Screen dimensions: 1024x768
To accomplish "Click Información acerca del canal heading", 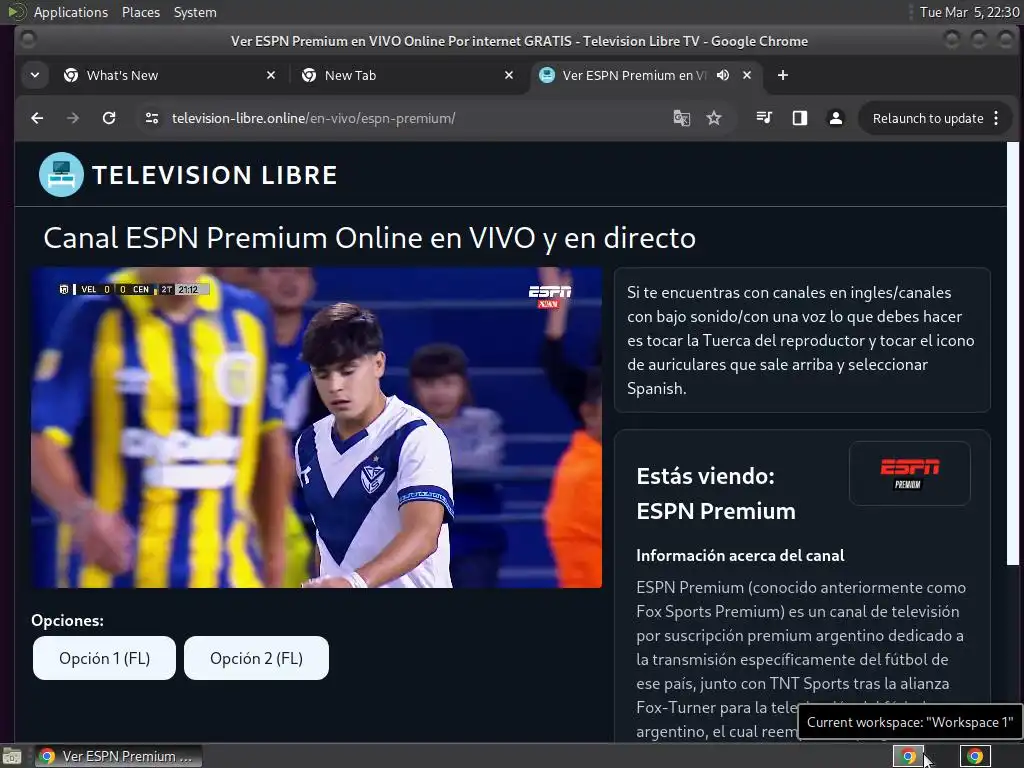I will 740,555.
